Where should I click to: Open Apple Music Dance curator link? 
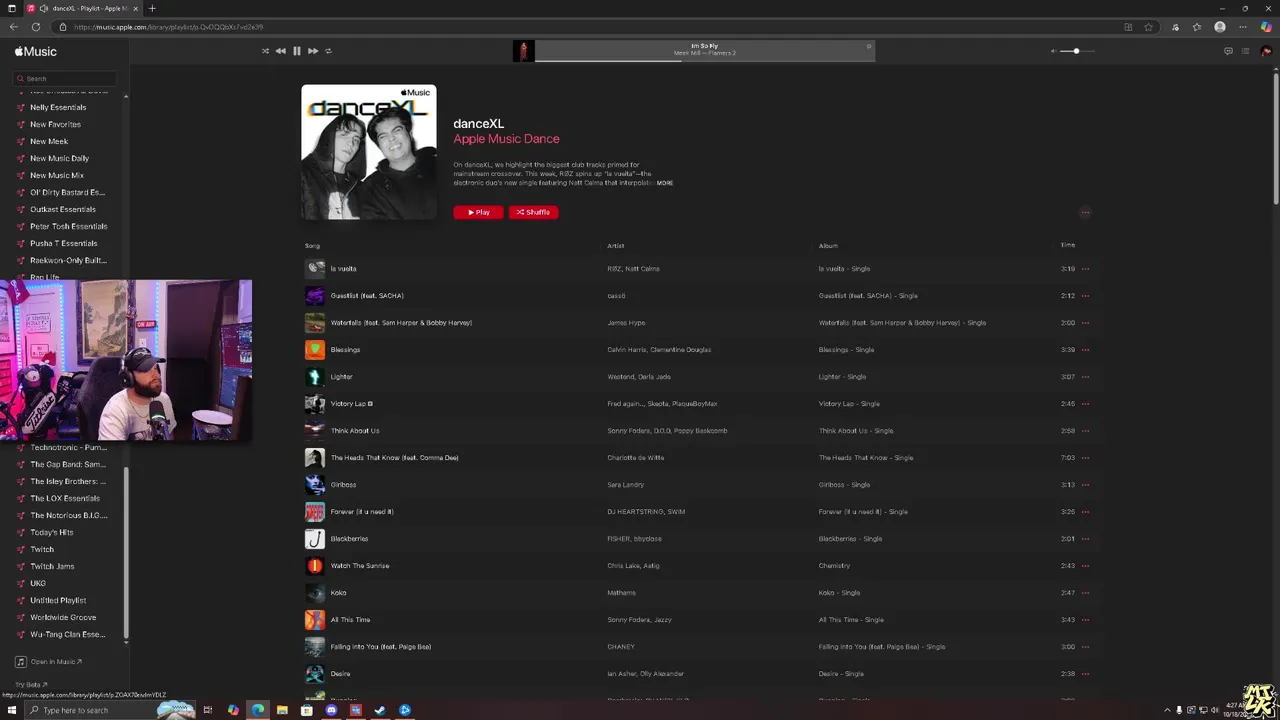pyautogui.click(x=506, y=139)
